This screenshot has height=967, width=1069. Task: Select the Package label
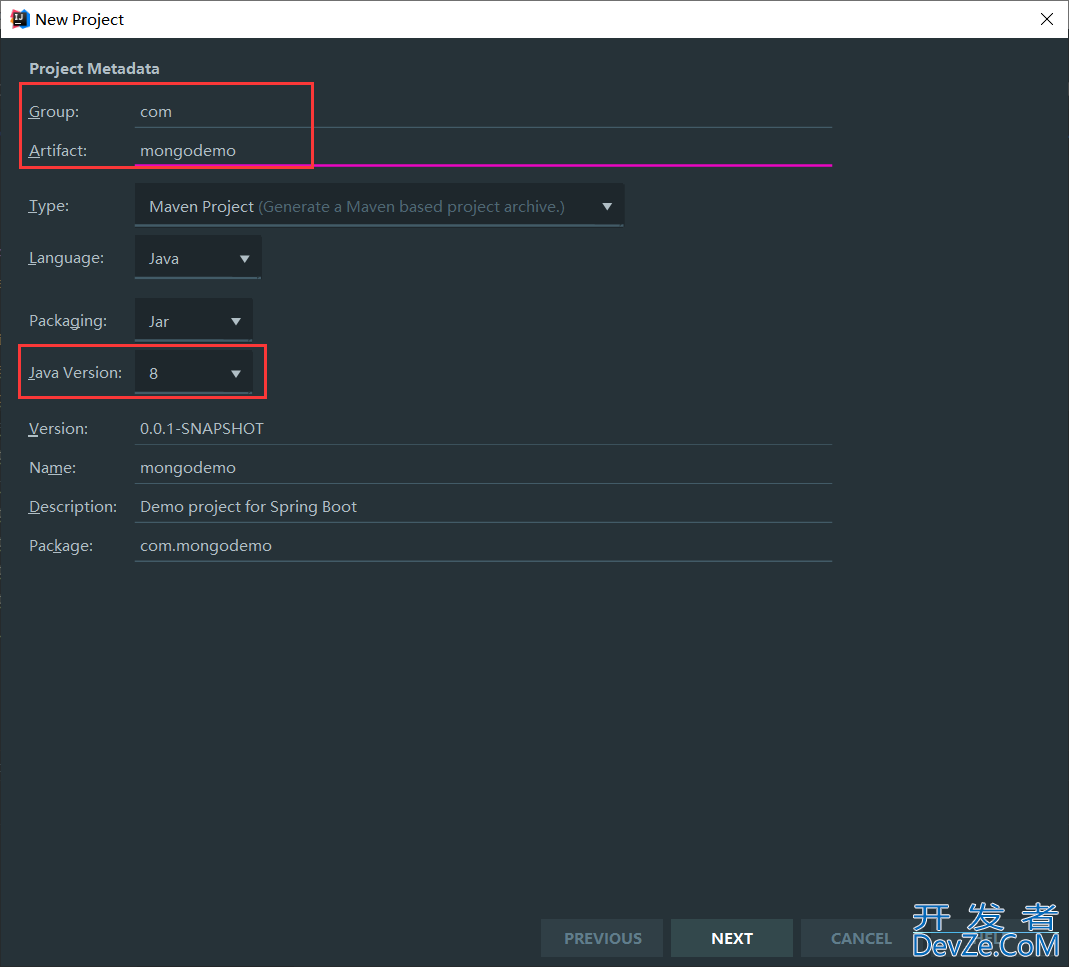61,546
